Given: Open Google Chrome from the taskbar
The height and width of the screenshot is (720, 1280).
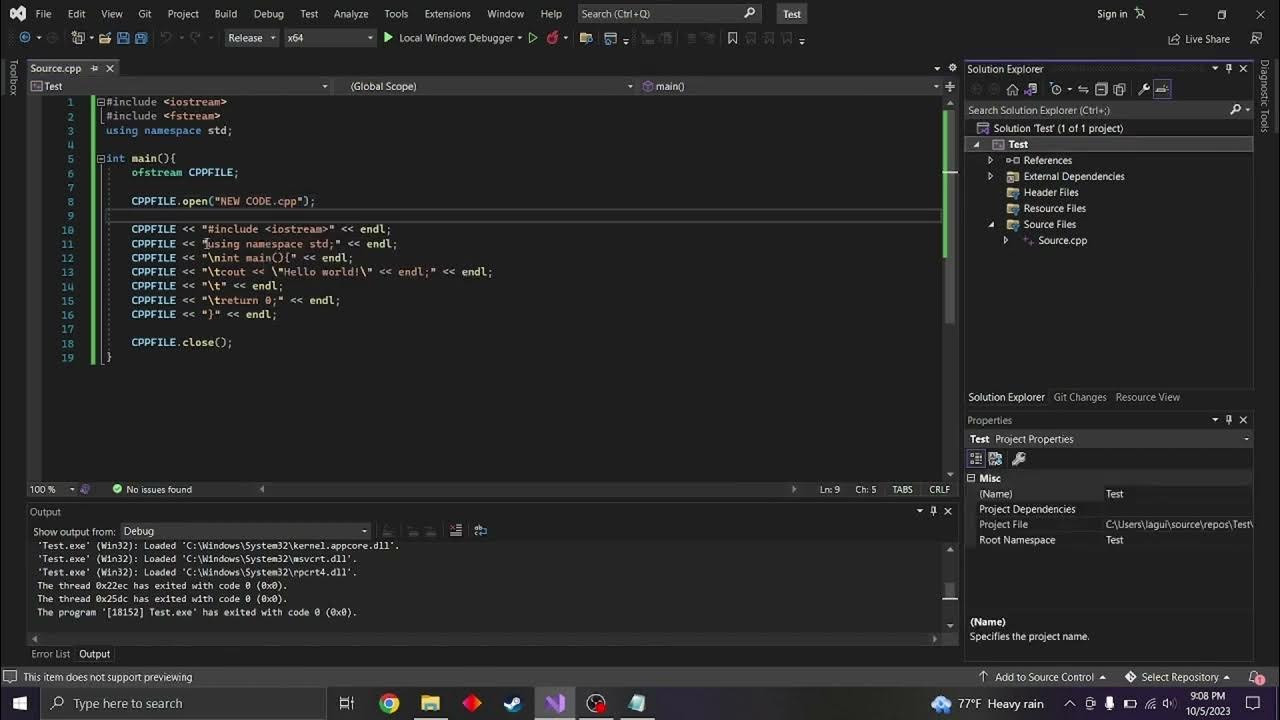Looking at the screenshot, I should click(389, 703).
